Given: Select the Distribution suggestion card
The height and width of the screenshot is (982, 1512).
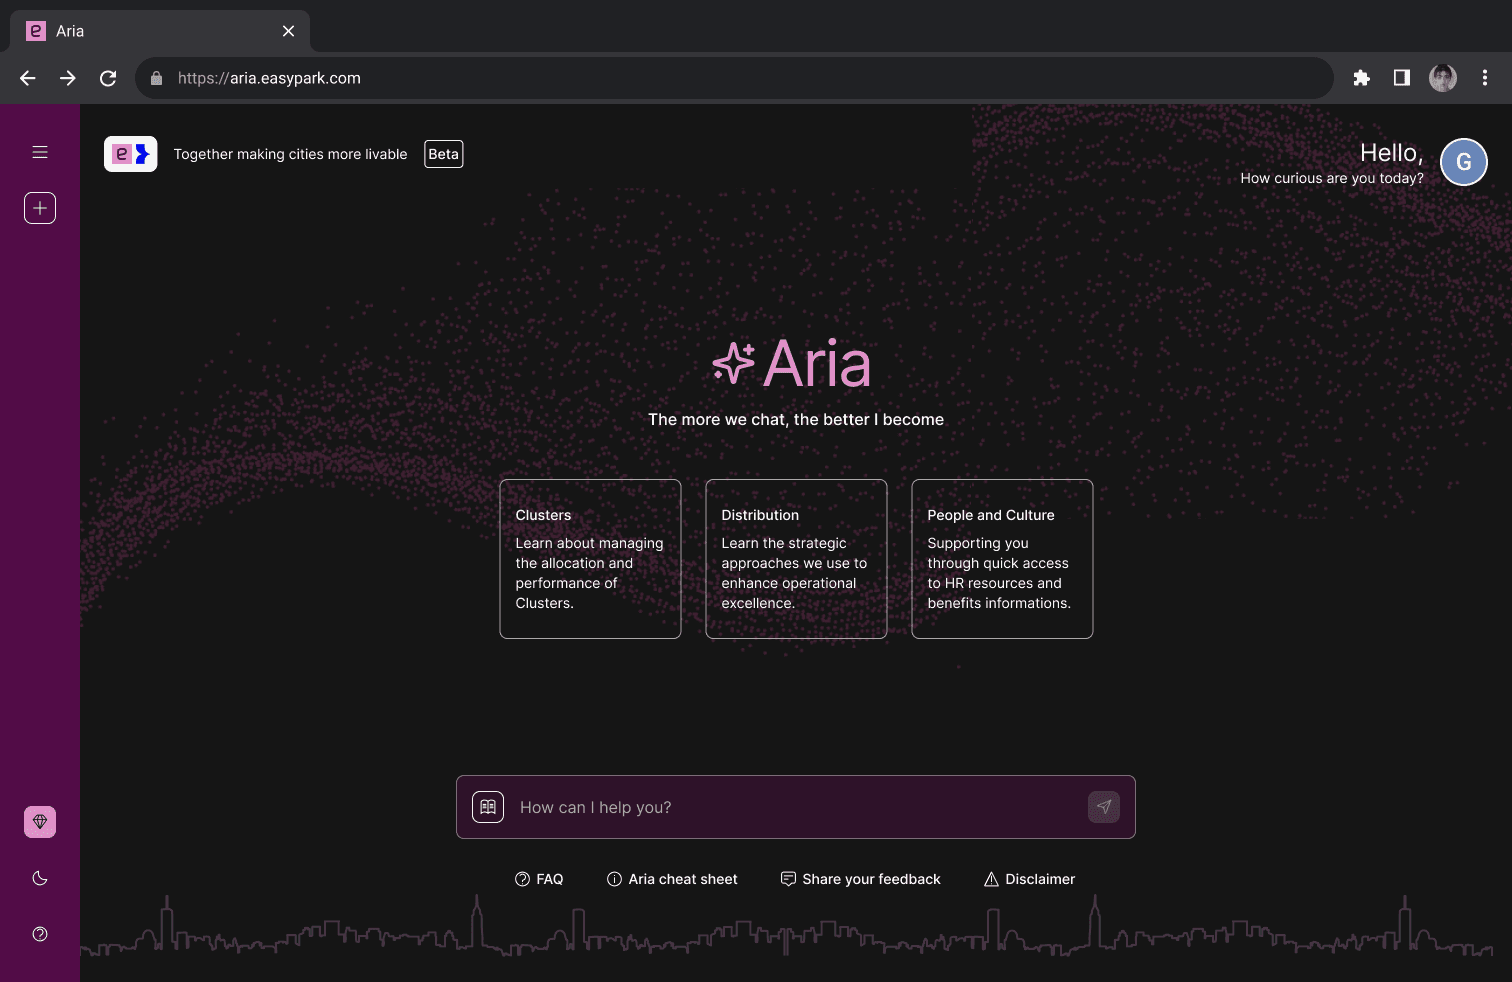Looking at the screenshot, I should tap(796, 559).
